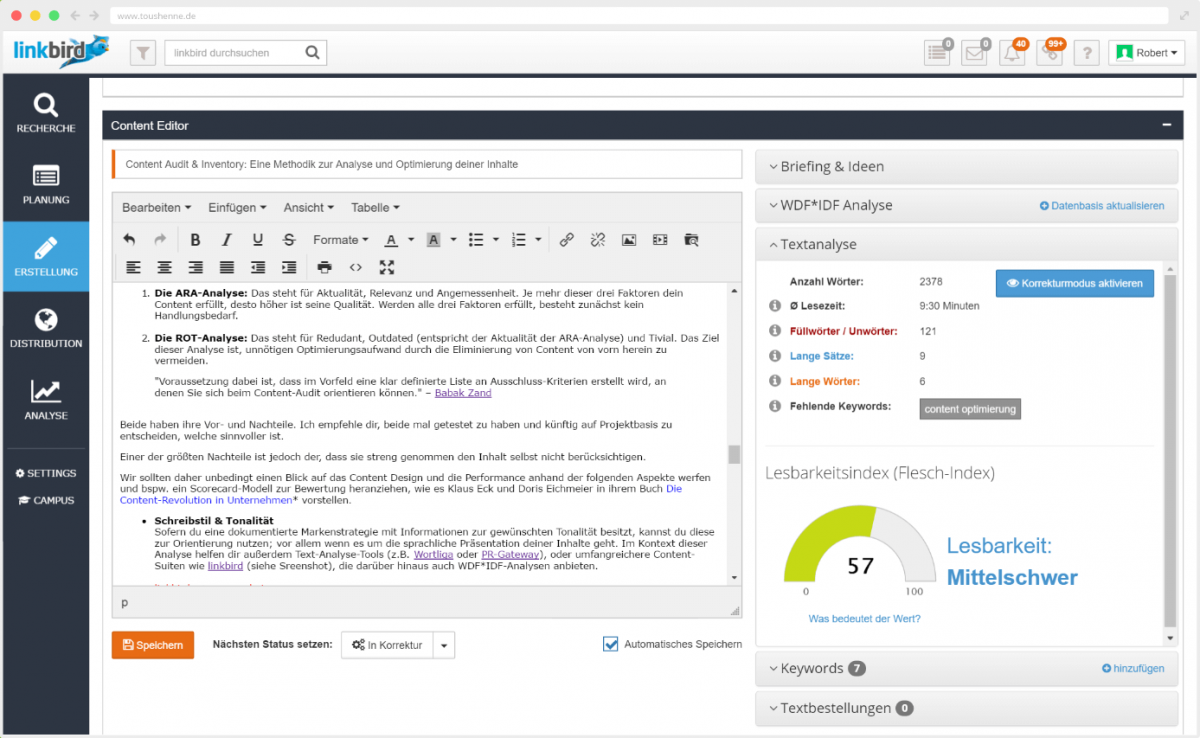Go to the Distribution sidebar section

pos(46,328)
